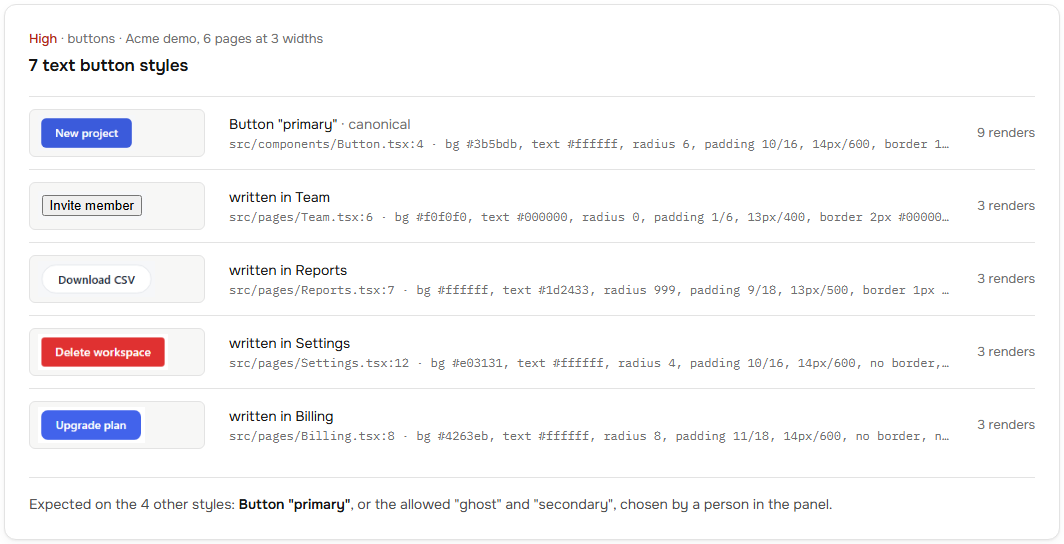
Task: Select the 'written in Settings' title
Action: tap(290, 343)
